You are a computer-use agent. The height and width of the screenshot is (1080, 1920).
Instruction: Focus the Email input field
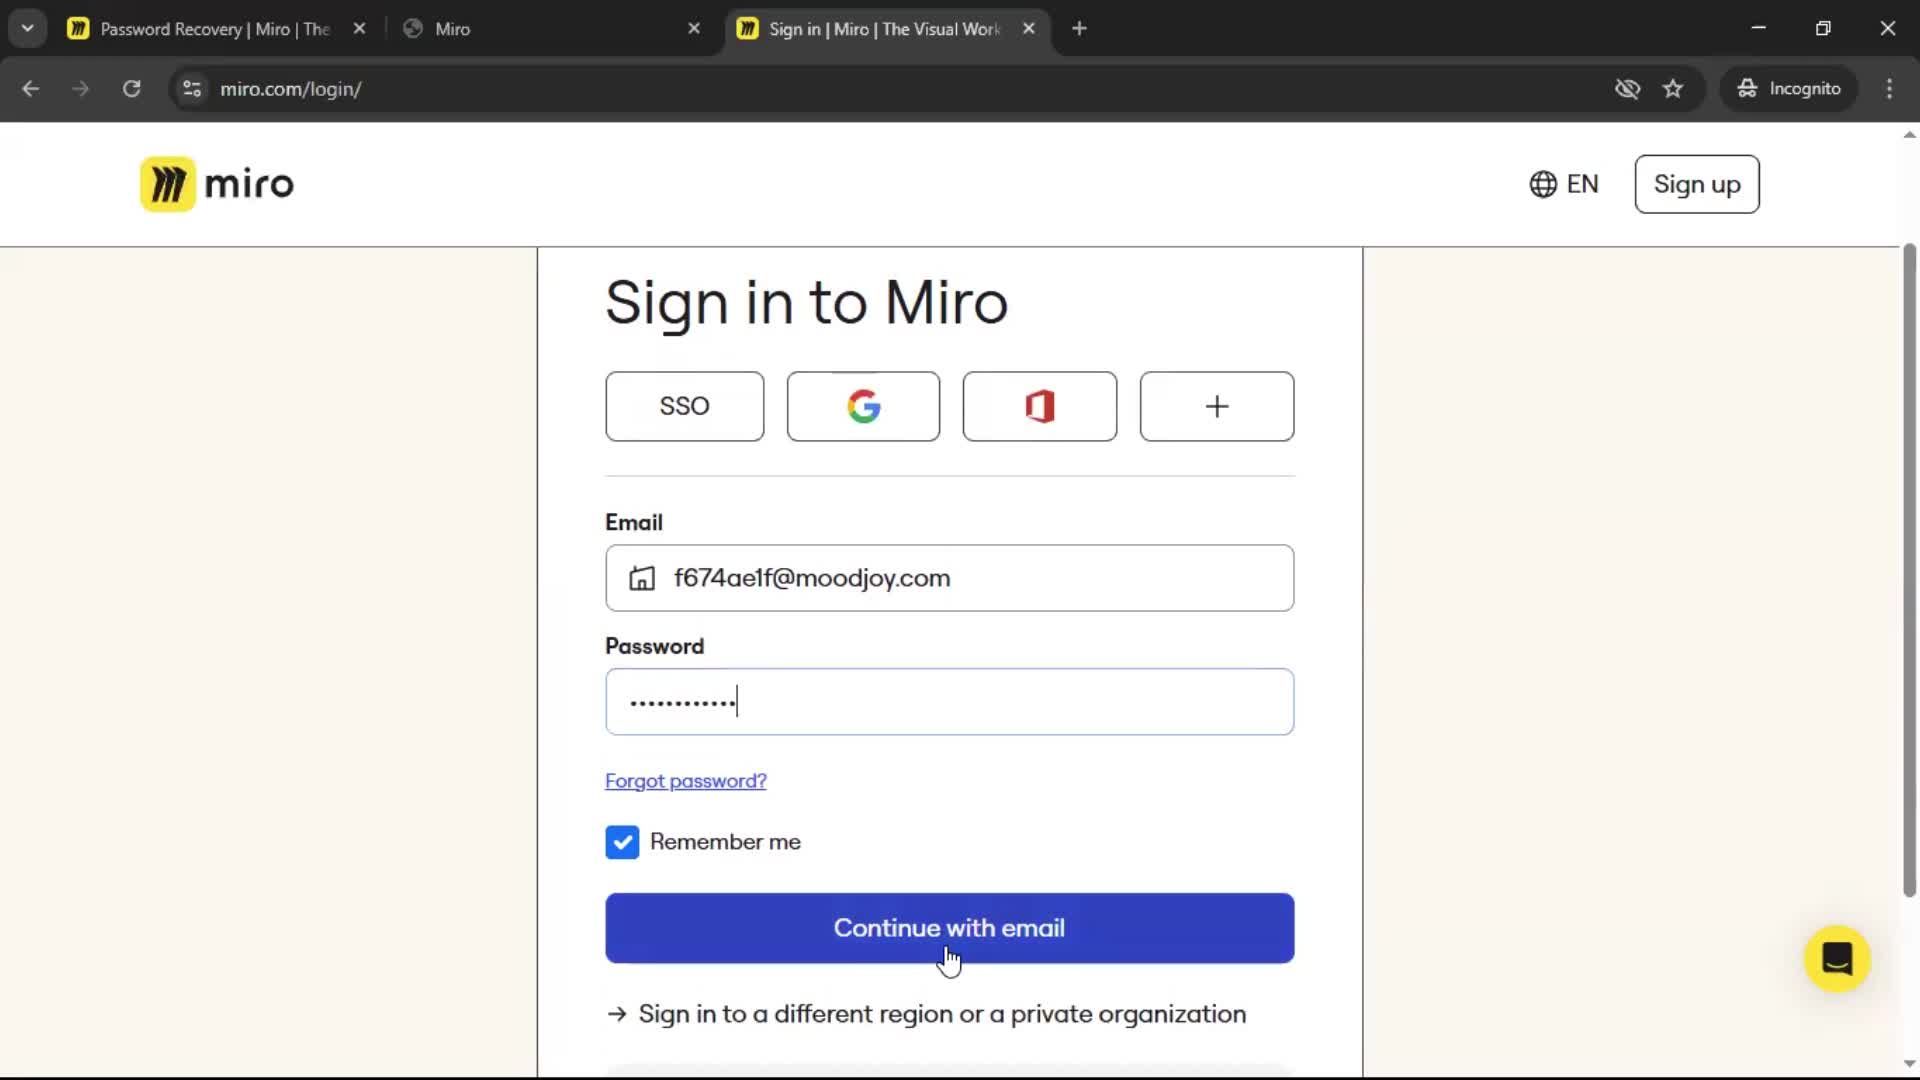(950, 578)
